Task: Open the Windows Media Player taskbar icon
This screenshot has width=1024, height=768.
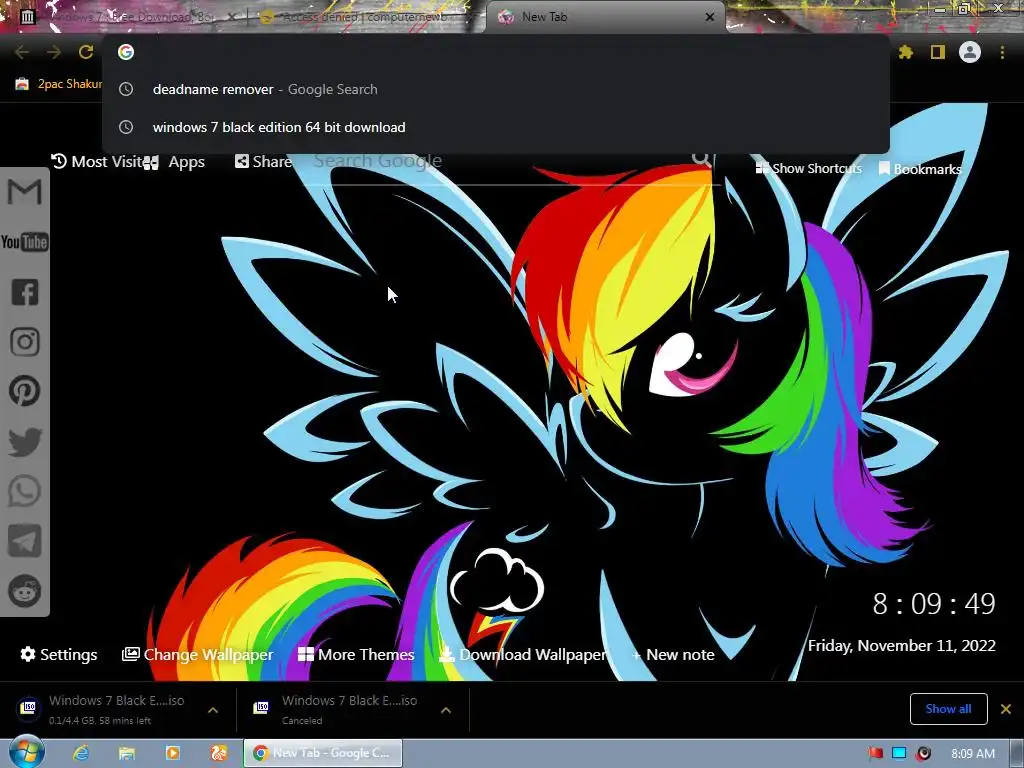Action: (172, 753)
